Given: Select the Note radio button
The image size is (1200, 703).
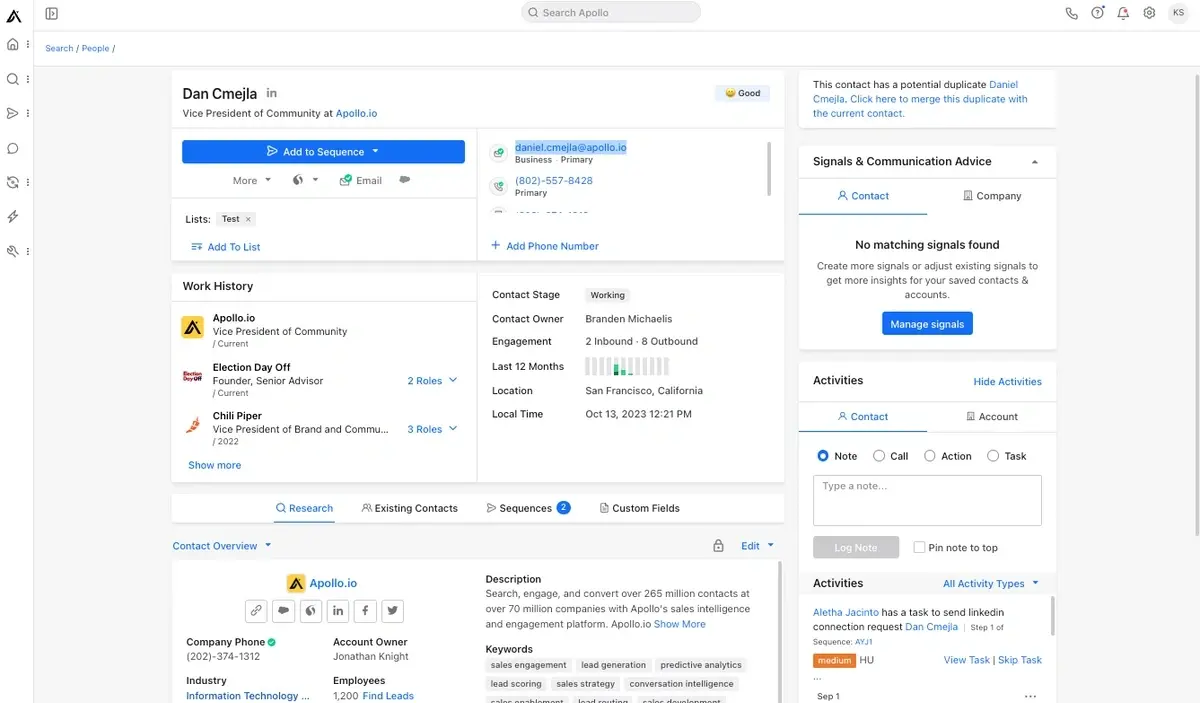Looking at the screenshot, I should pyautogui.click(x=823, y=456).
